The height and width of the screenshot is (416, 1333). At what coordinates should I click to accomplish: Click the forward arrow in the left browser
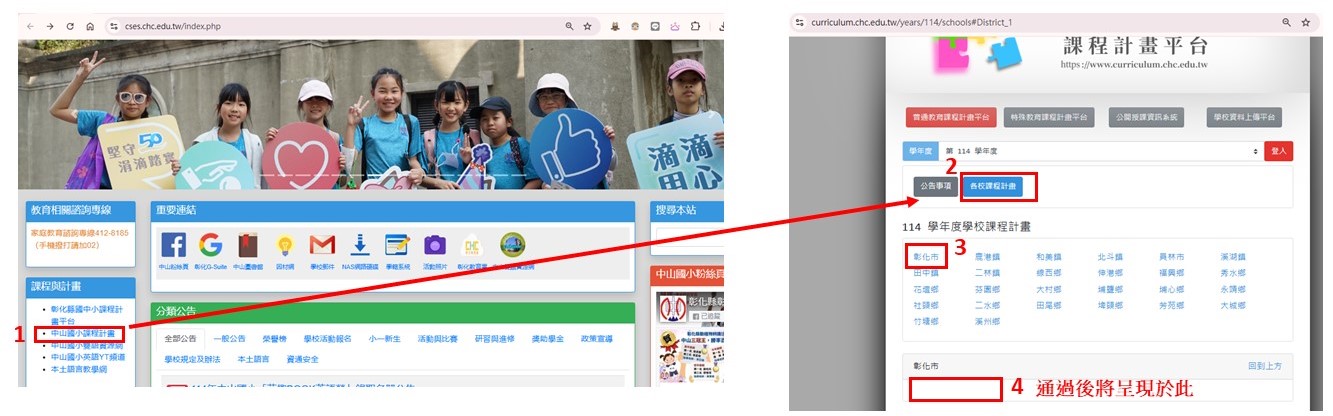tap(49, 26)
